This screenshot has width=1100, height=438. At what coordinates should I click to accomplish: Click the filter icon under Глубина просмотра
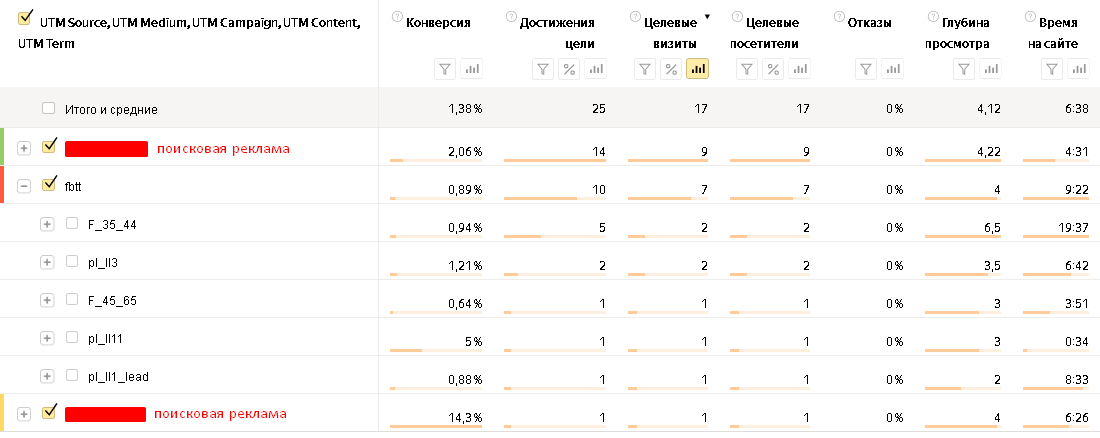[964, 69]
